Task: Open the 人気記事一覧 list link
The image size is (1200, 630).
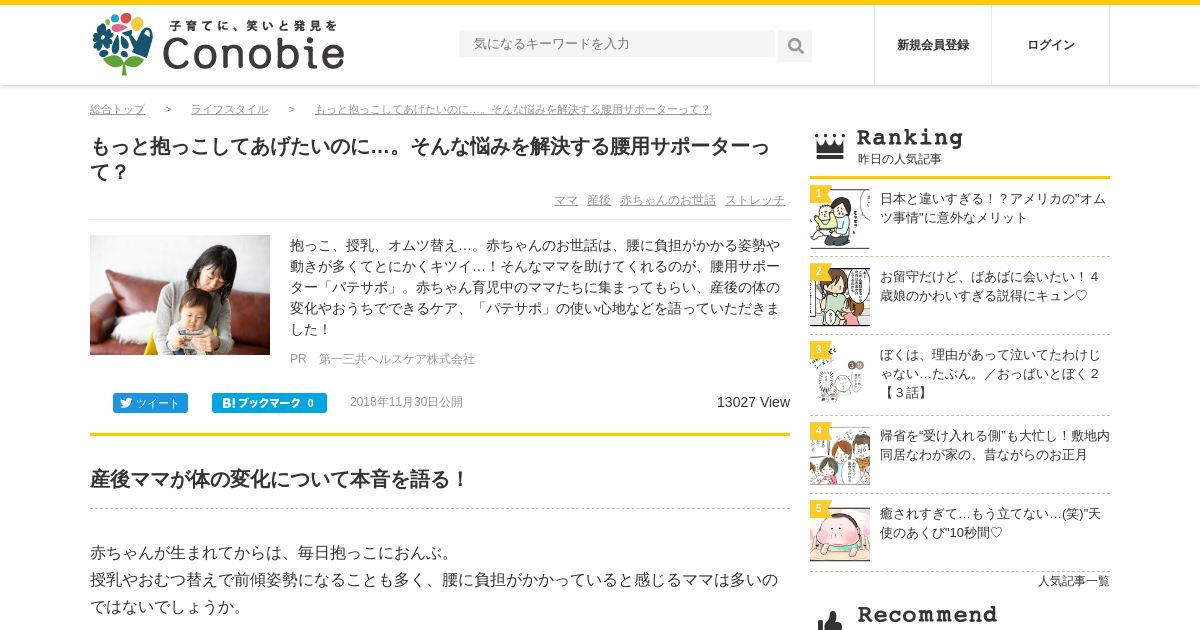Action: (x=1073, y=581)
